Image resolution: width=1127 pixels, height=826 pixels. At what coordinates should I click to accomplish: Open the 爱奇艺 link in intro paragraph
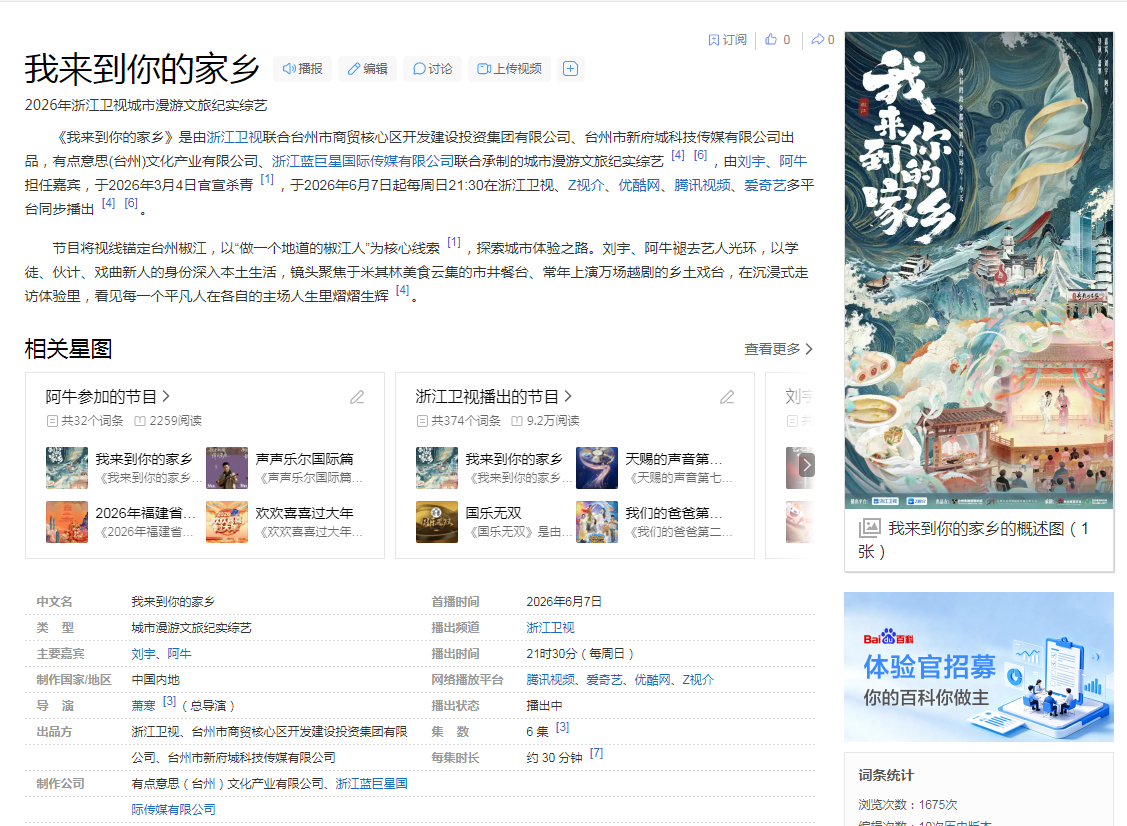tap(765, 185)
